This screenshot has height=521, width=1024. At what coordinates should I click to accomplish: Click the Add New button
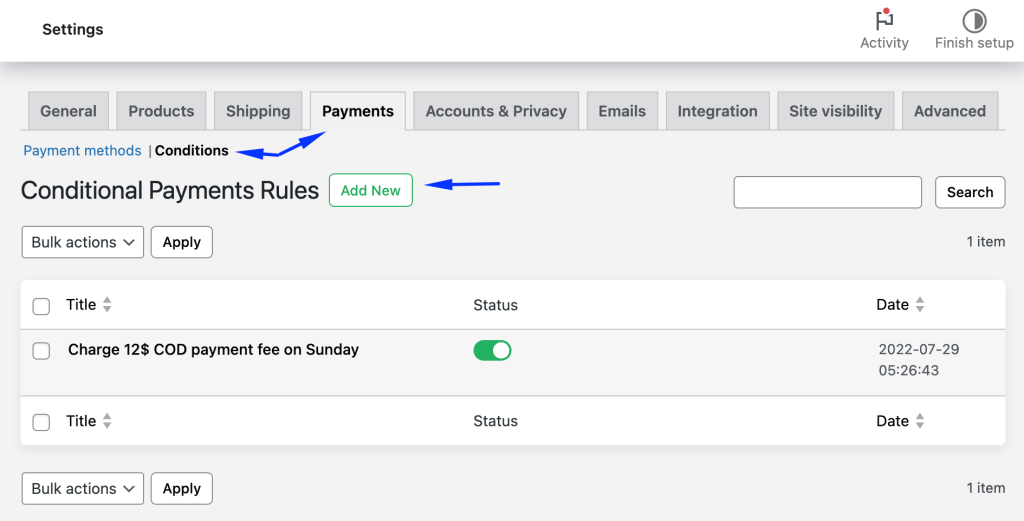[371, 190]
